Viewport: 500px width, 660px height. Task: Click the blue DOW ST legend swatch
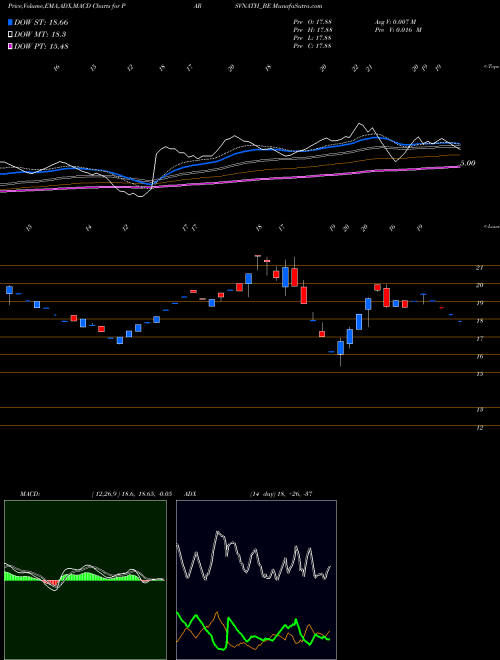(10, 22)
